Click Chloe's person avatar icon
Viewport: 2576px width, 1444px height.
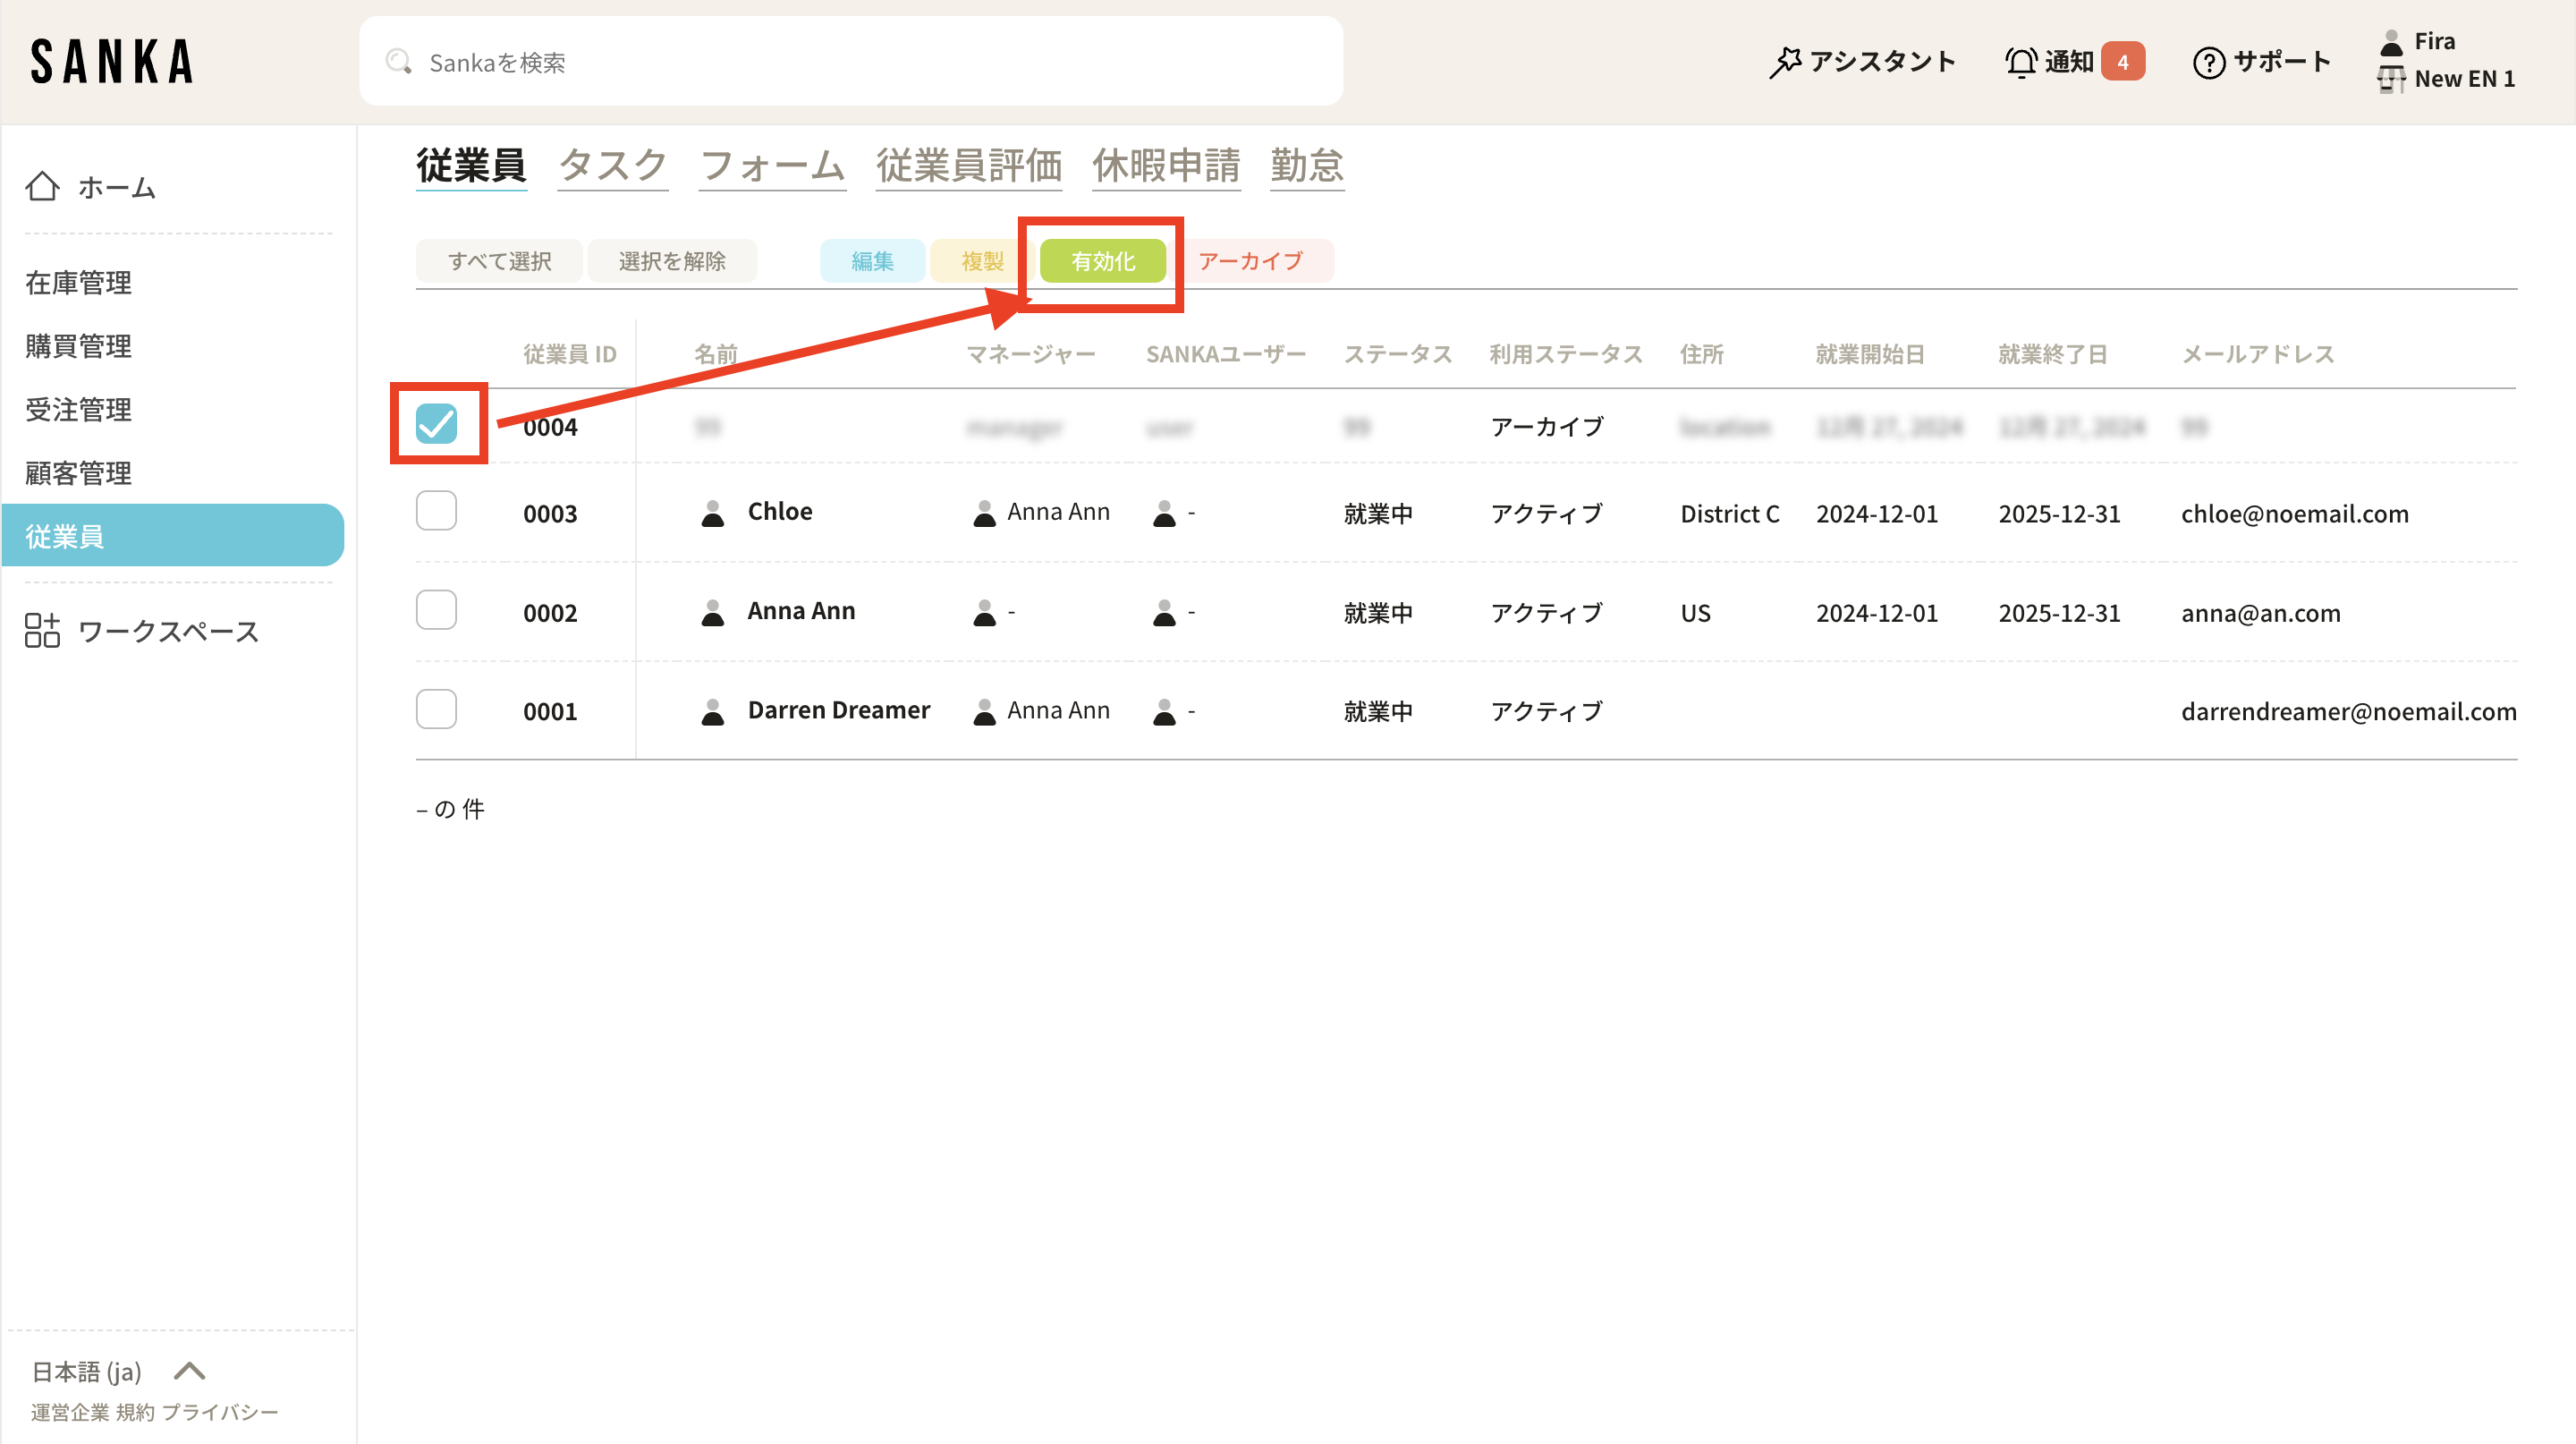(712, 513)
